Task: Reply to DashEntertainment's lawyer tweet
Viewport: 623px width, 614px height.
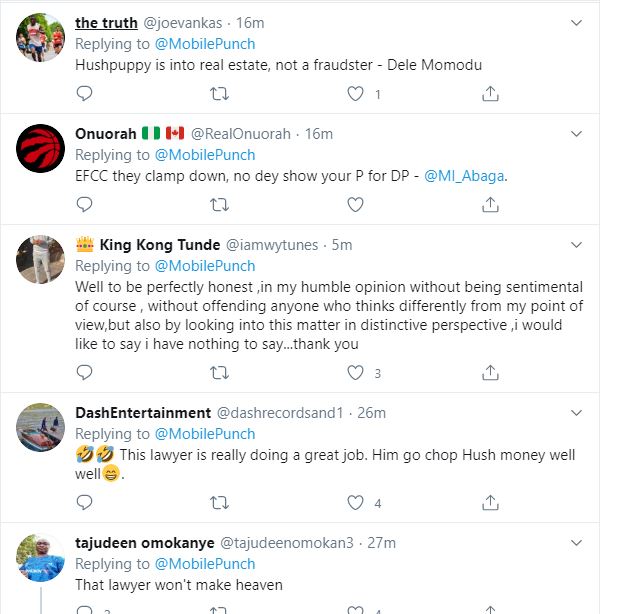Action: 85,502
